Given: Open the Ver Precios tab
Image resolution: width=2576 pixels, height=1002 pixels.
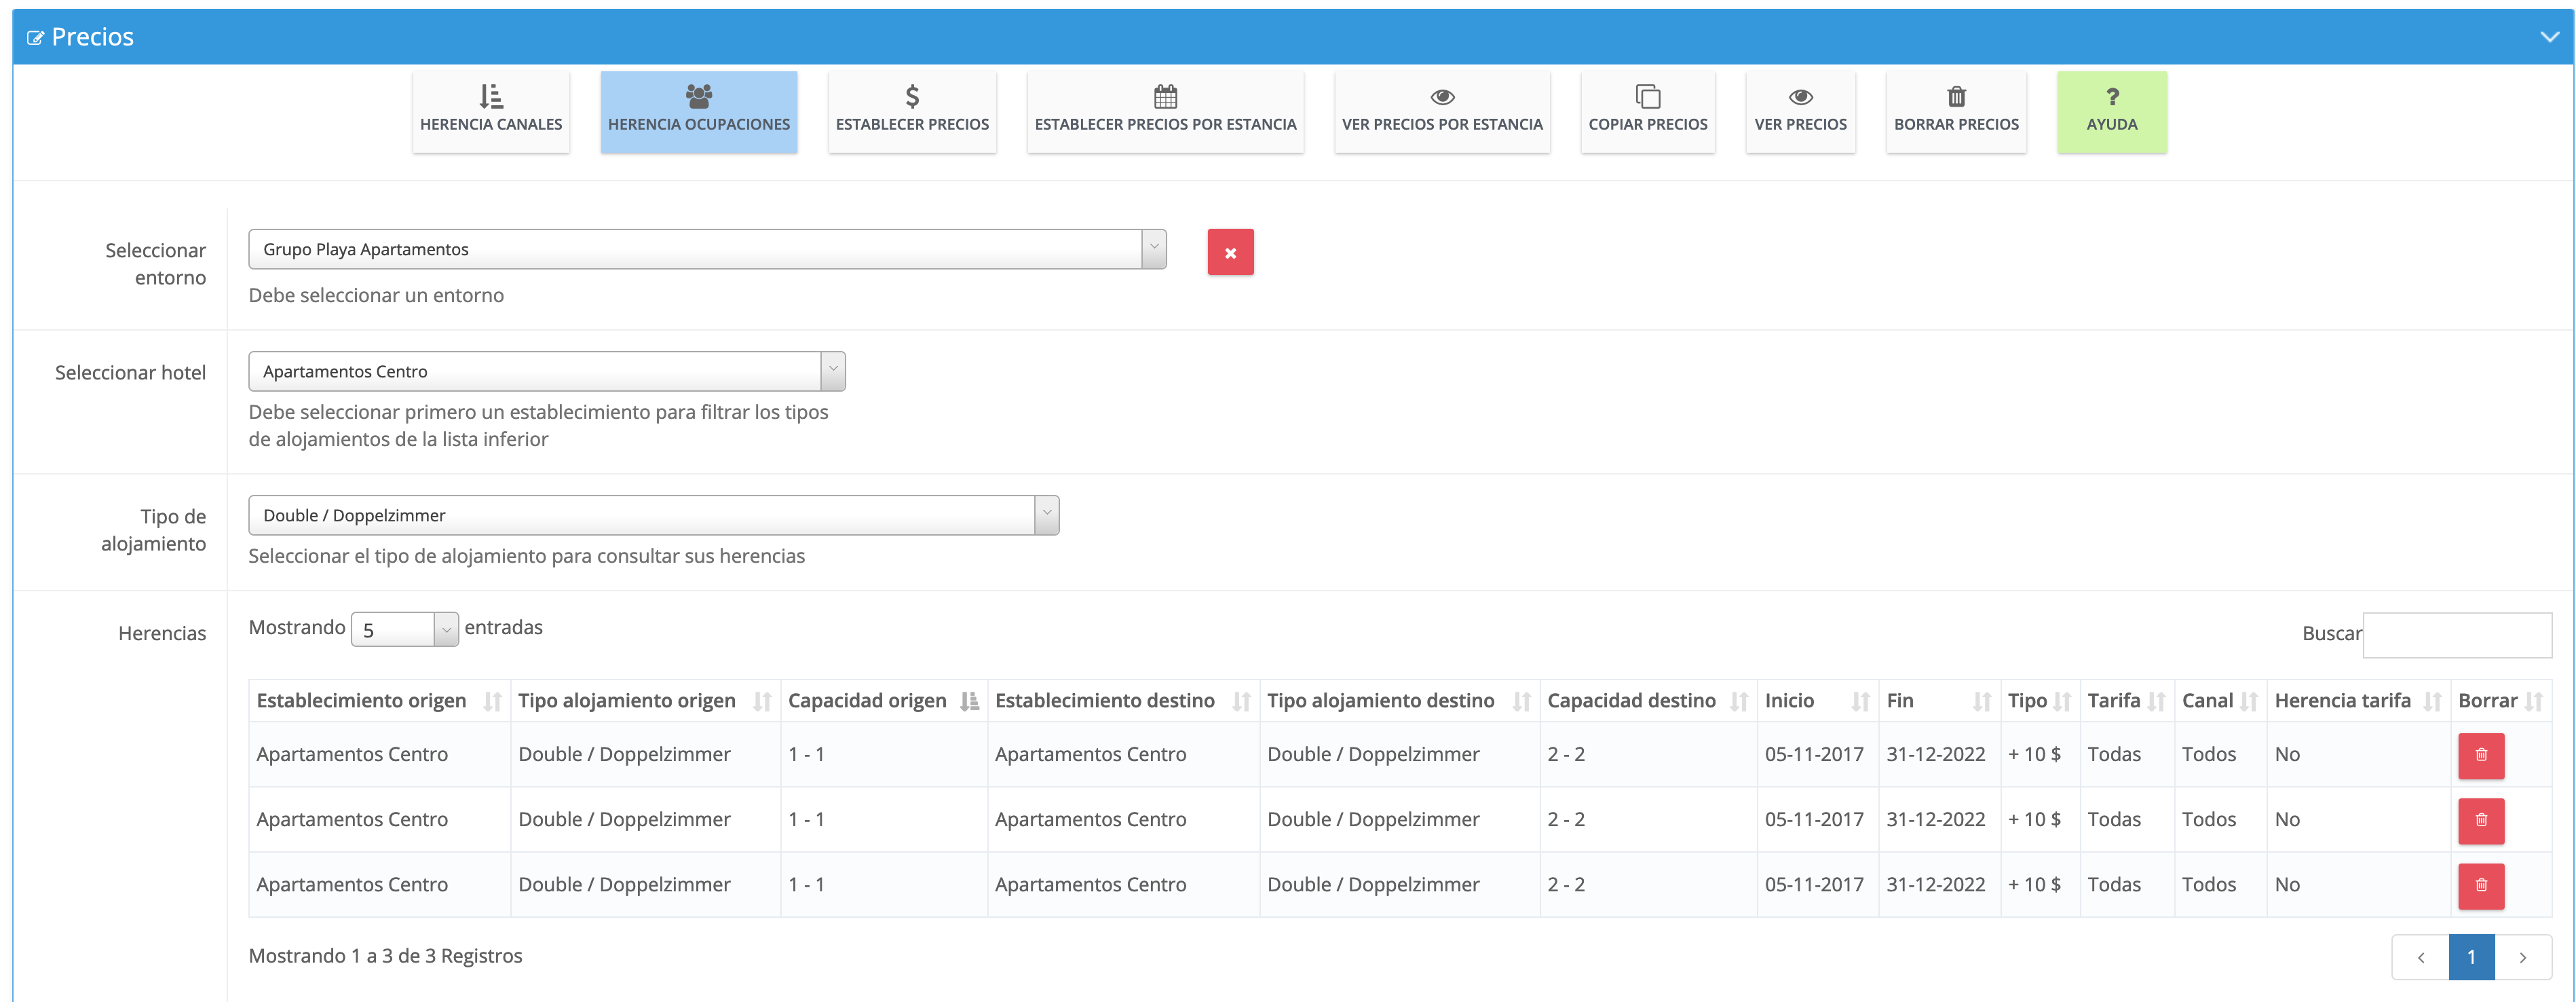Looking at the screenshot, I should tap(1799, 111).
